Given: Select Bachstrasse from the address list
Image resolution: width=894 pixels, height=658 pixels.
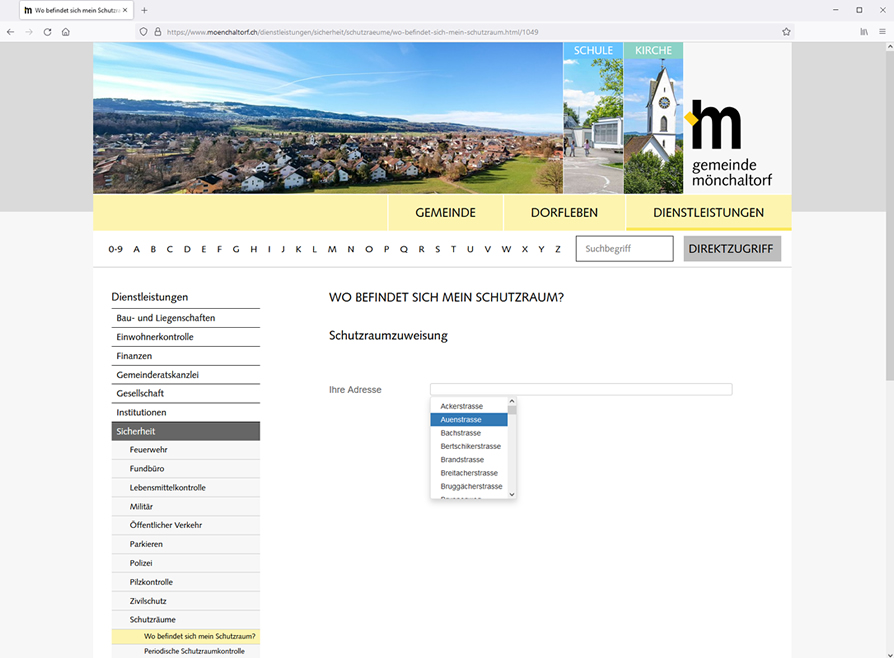Looking at the screenshot, I should (x=469, y=433).
